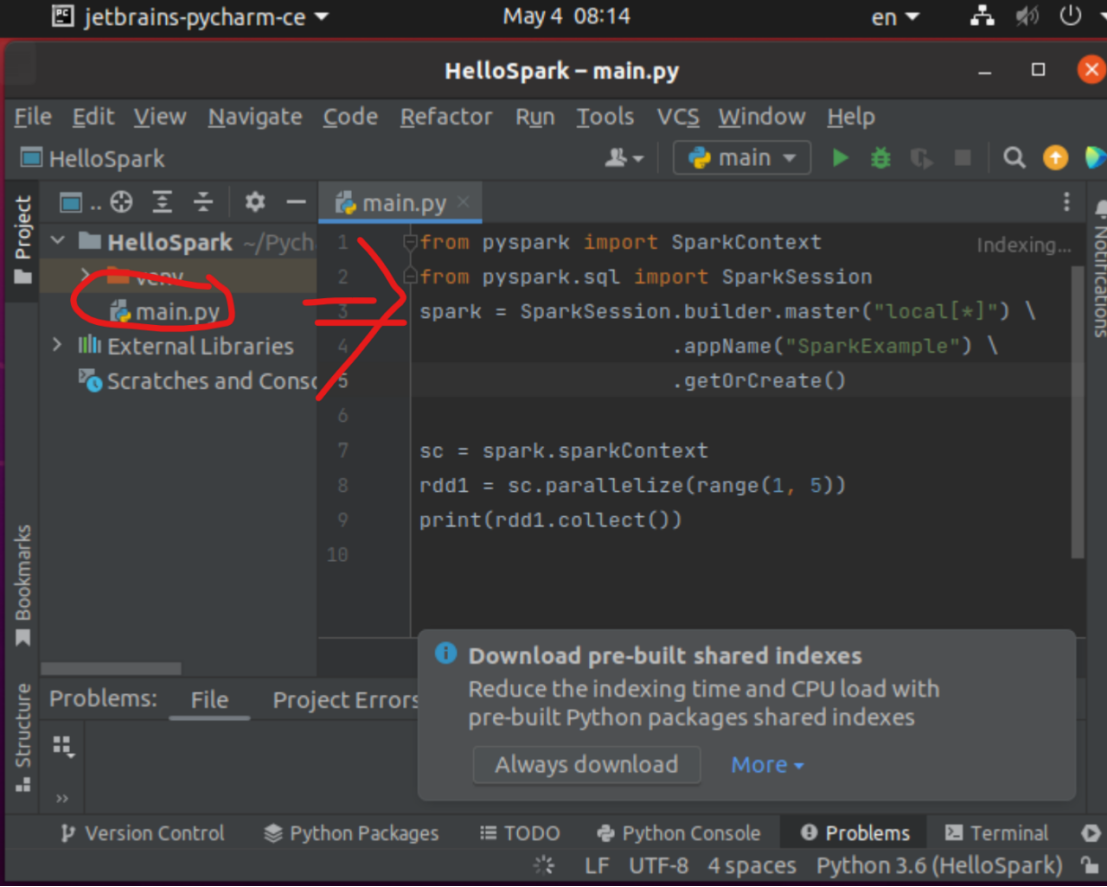Screen dimensions: 1107x887
Task: Open the Edit menu
Action: point(93,117)
